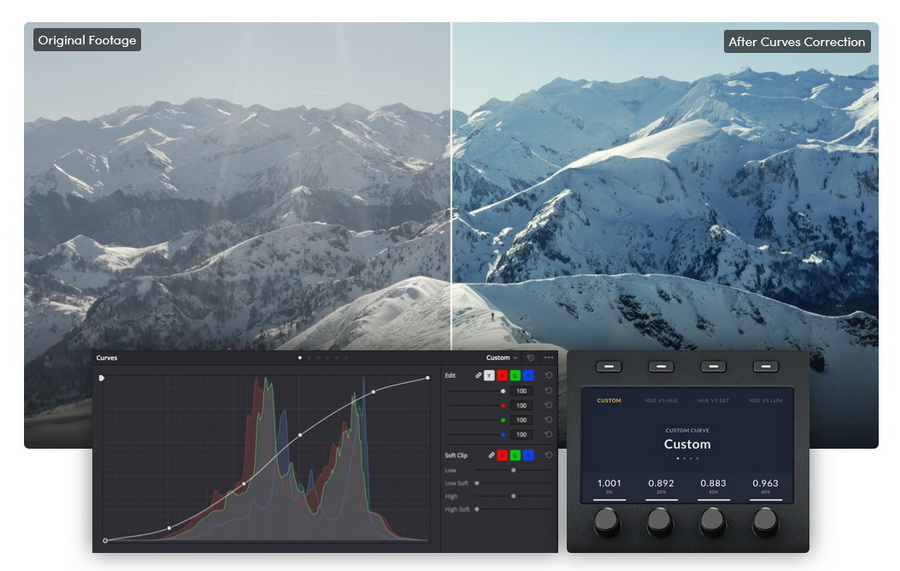This screenshot has width=900, height=571.
Task: Select the upper highlights control point on the curve
Action: click(374, 392)
